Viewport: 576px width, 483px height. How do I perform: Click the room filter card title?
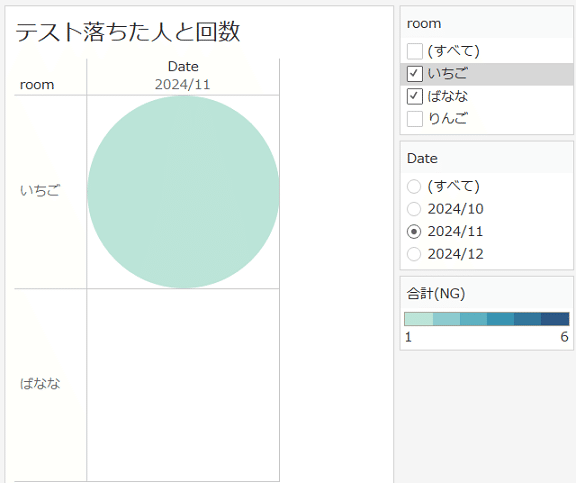point(424,24)
